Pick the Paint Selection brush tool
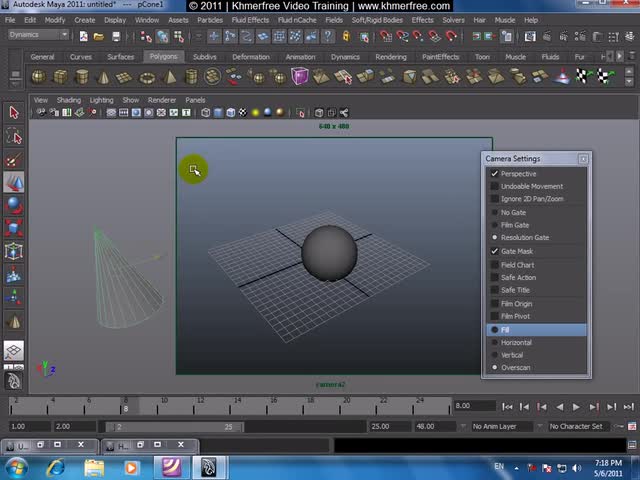 14,160
